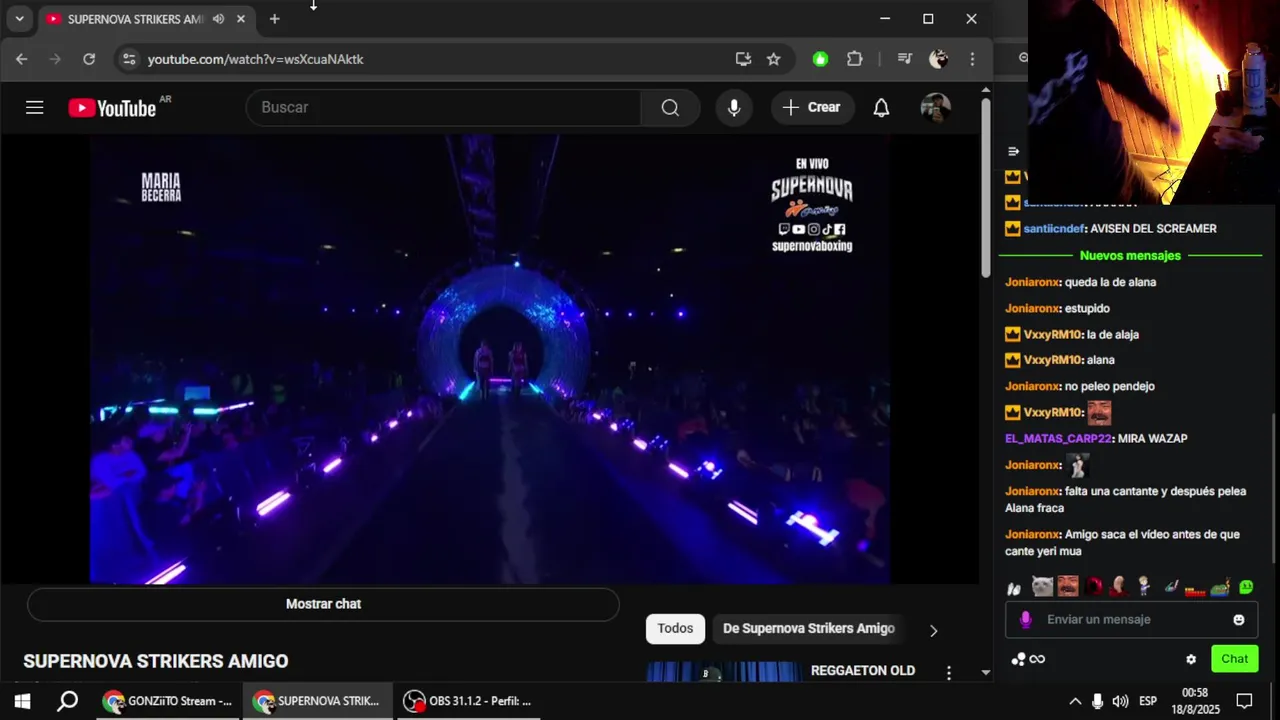Go forward in browser history
The image size is (1280, 720).
pyautogui.click(x=55, y=59)
